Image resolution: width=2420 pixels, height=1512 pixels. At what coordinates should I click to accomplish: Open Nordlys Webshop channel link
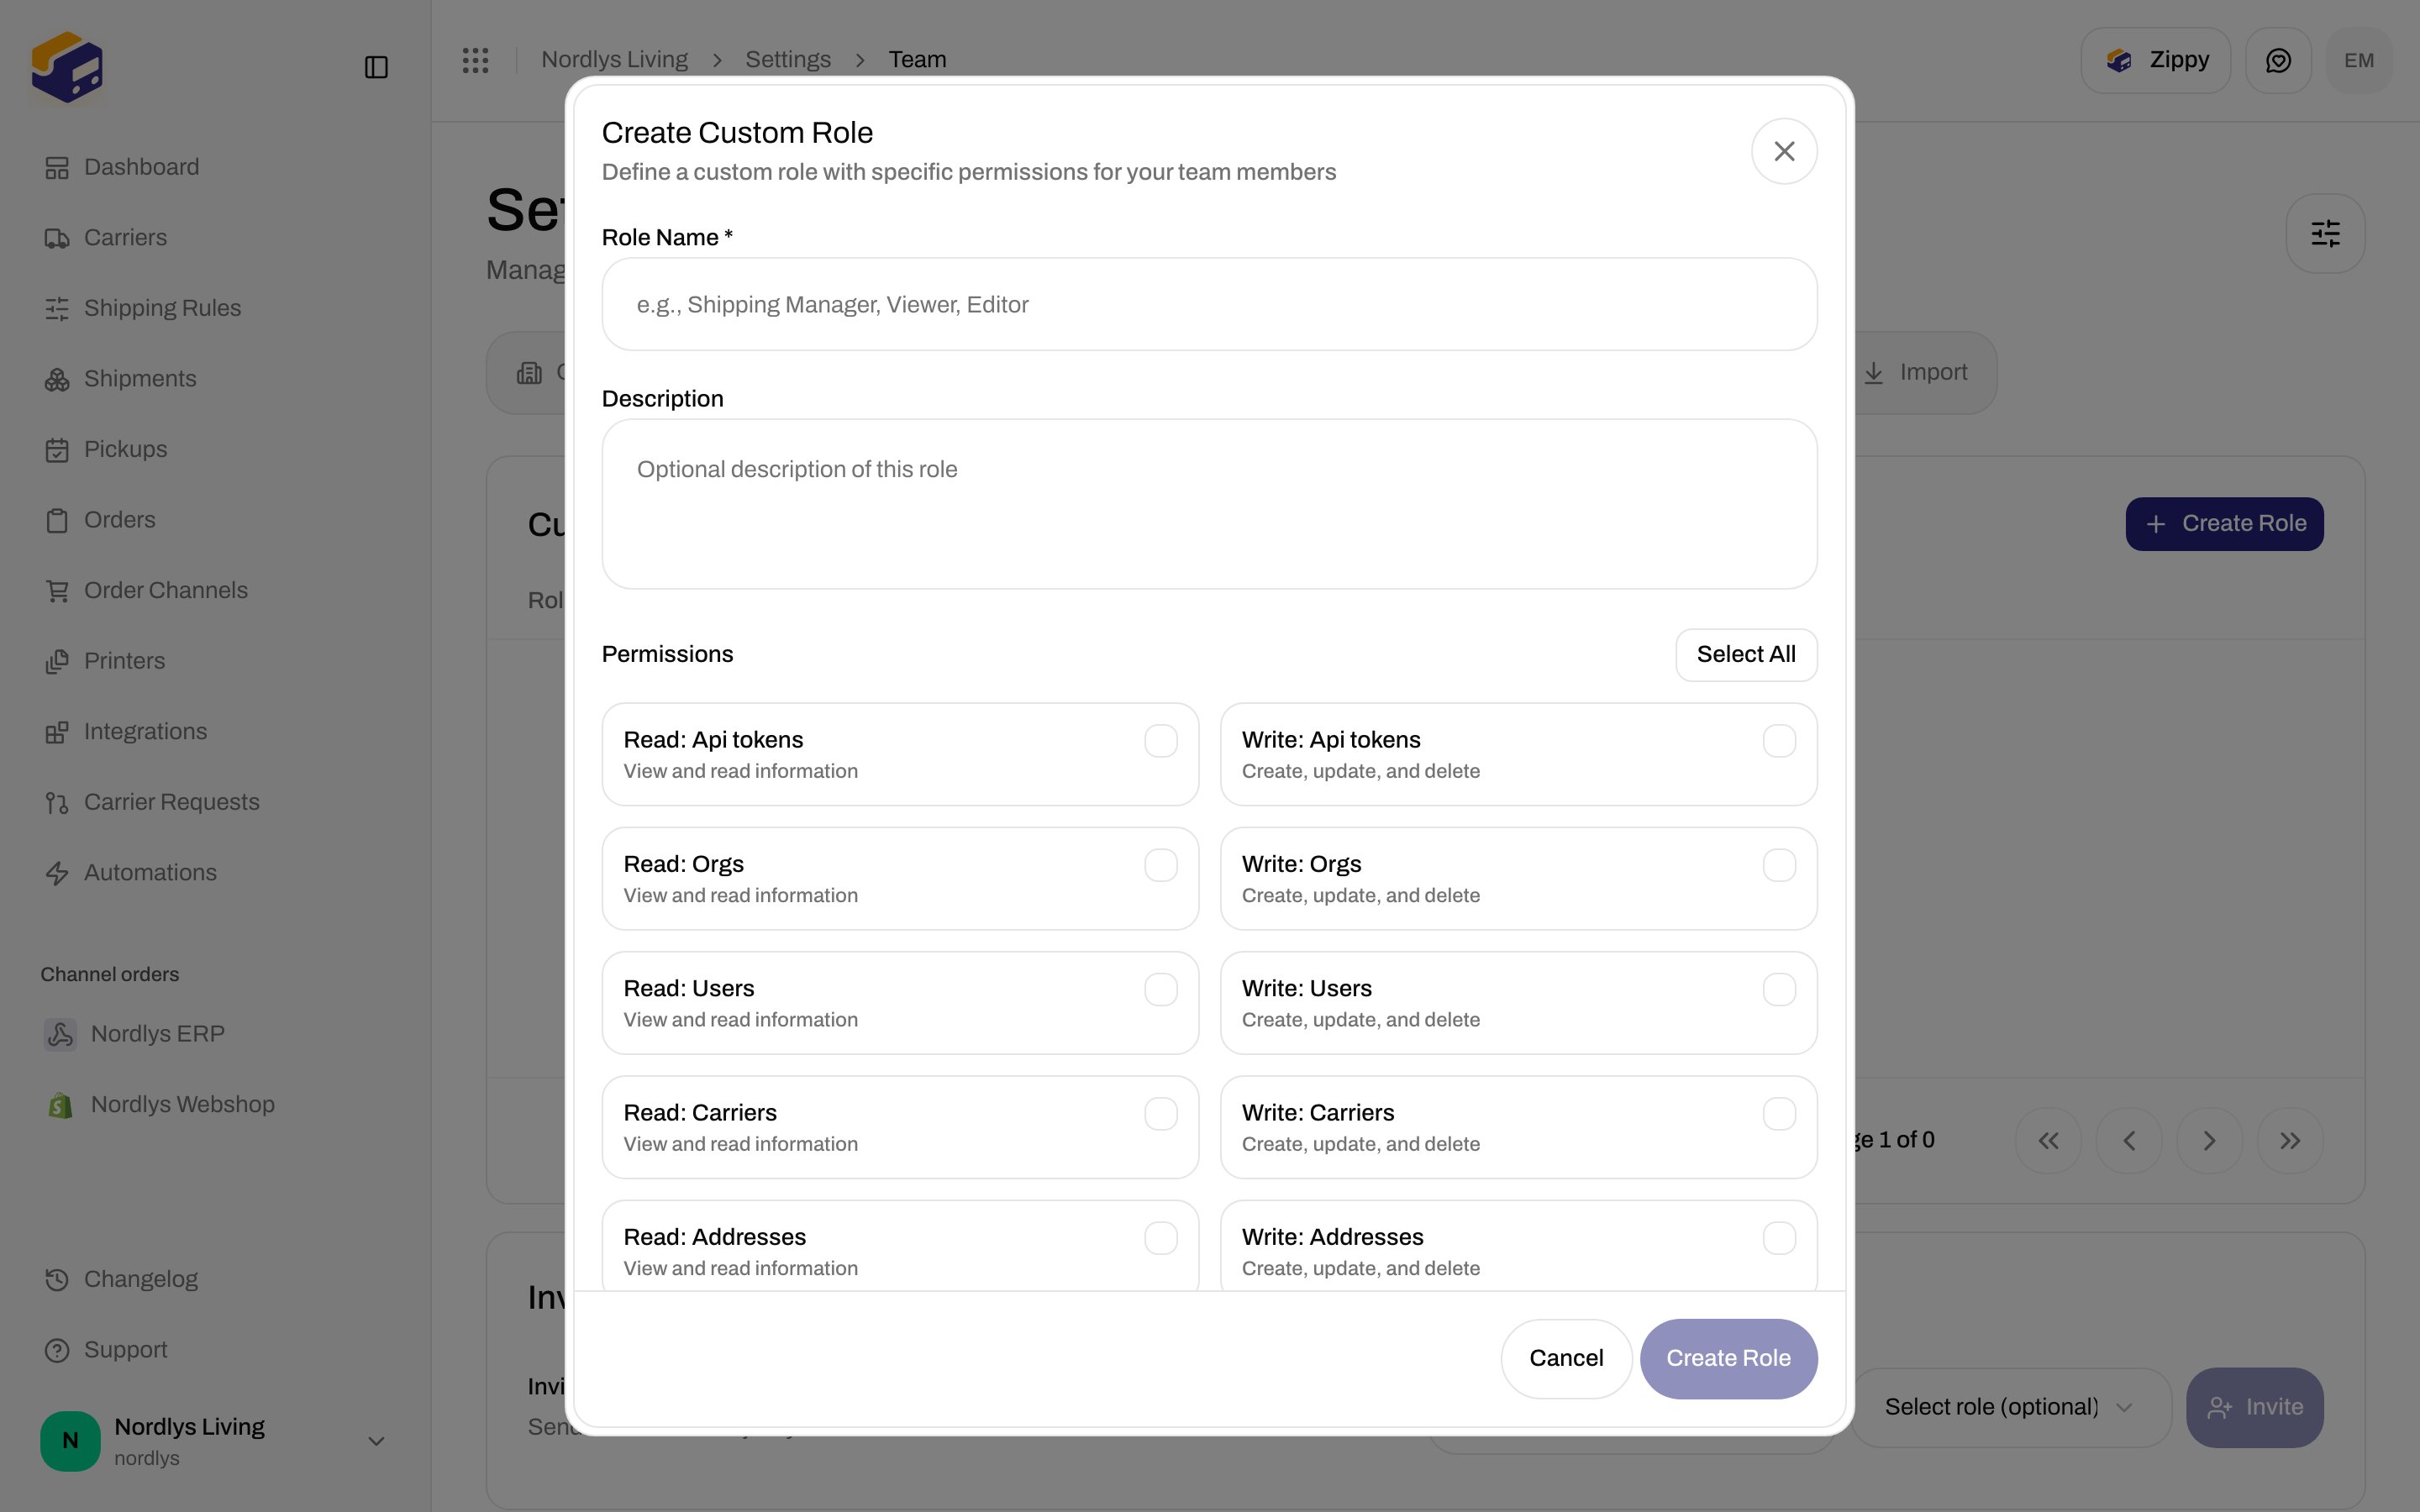click(x=214, y=1105)
